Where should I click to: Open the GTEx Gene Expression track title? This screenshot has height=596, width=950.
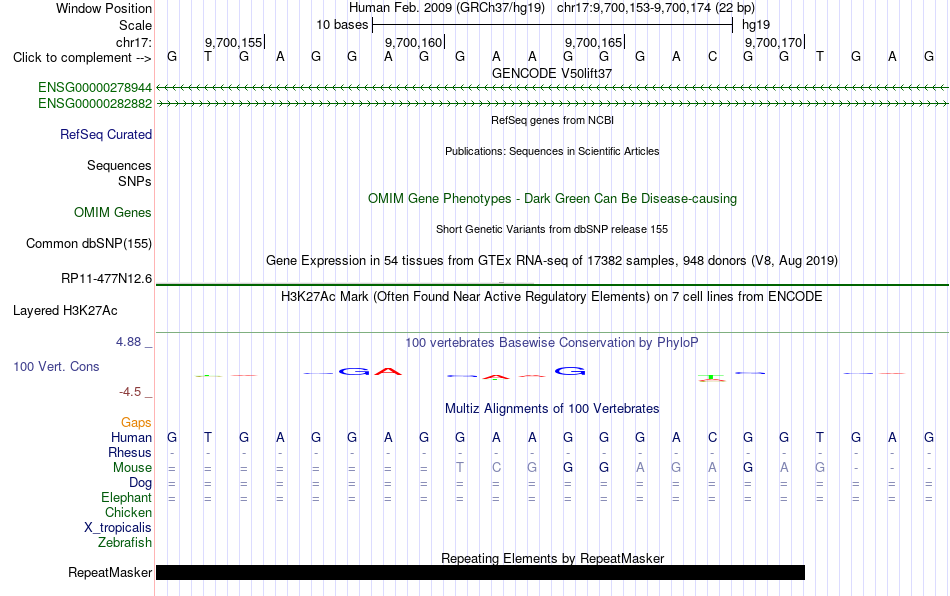pyautogui.click(x=552, y=260)
